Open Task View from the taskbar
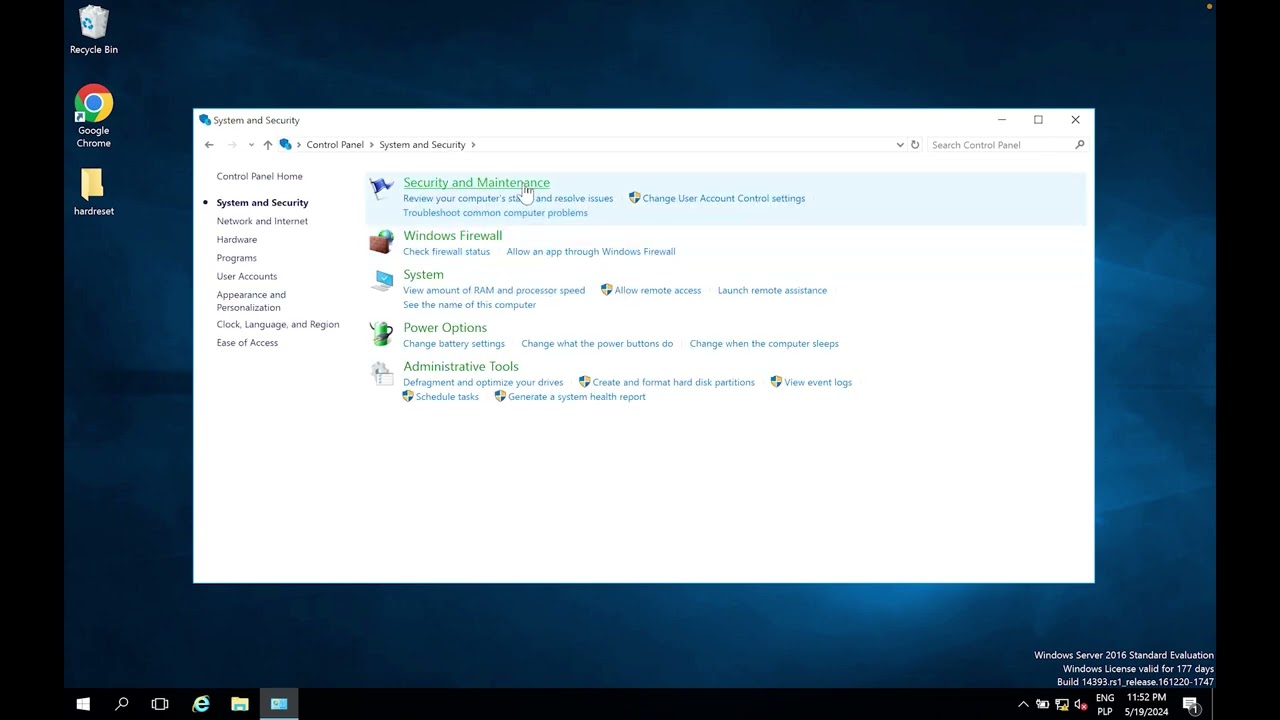Screen dimensions: 1280x720 pos(160,704)
